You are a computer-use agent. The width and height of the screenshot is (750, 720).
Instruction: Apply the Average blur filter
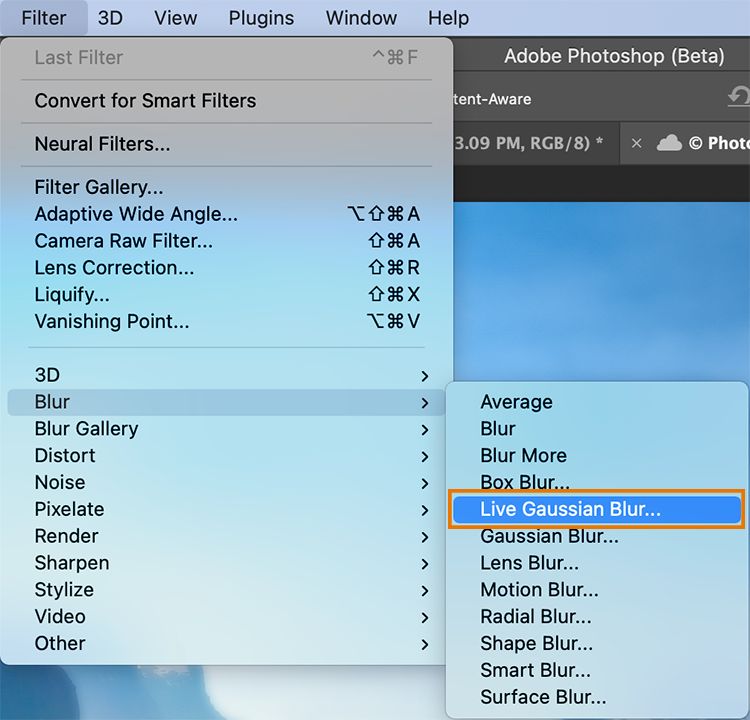(x=516, y=402)
